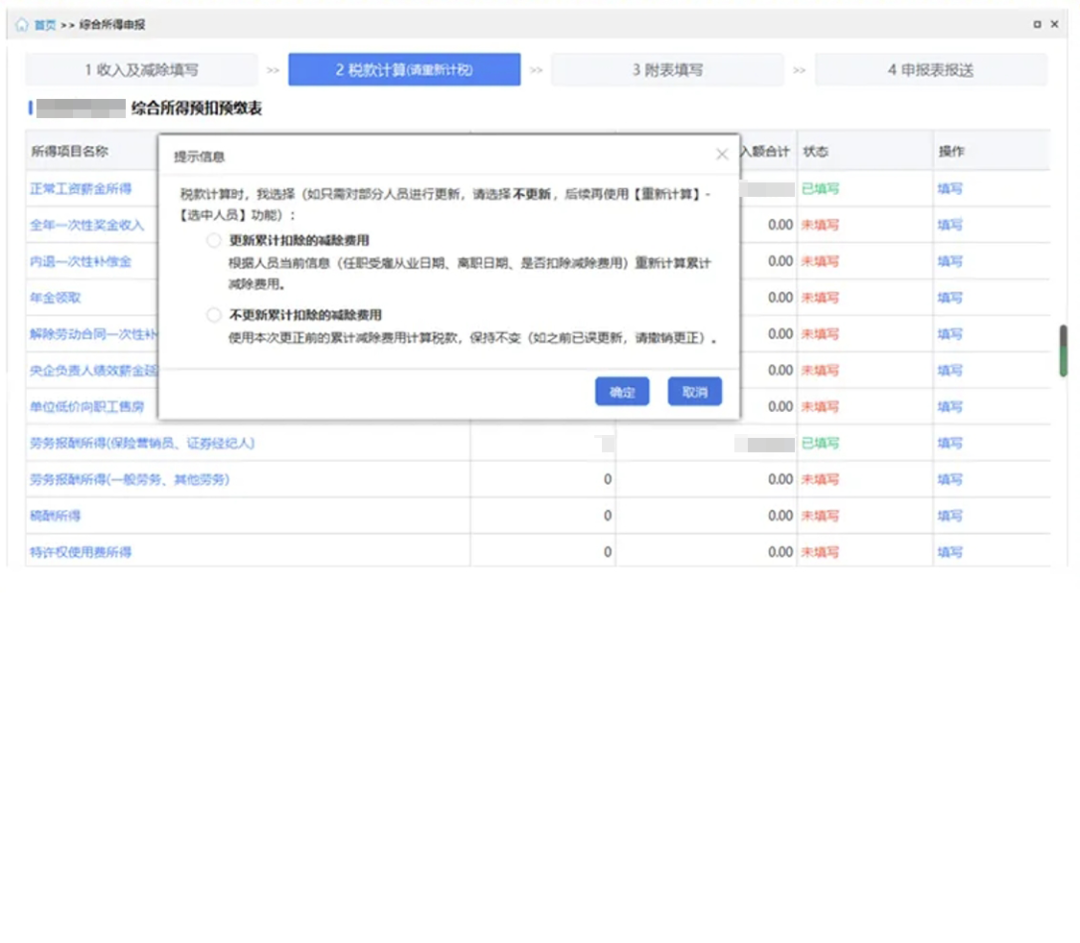
Task: Open step 3 附表填写 tab
Action: click(x=667, y=70)
